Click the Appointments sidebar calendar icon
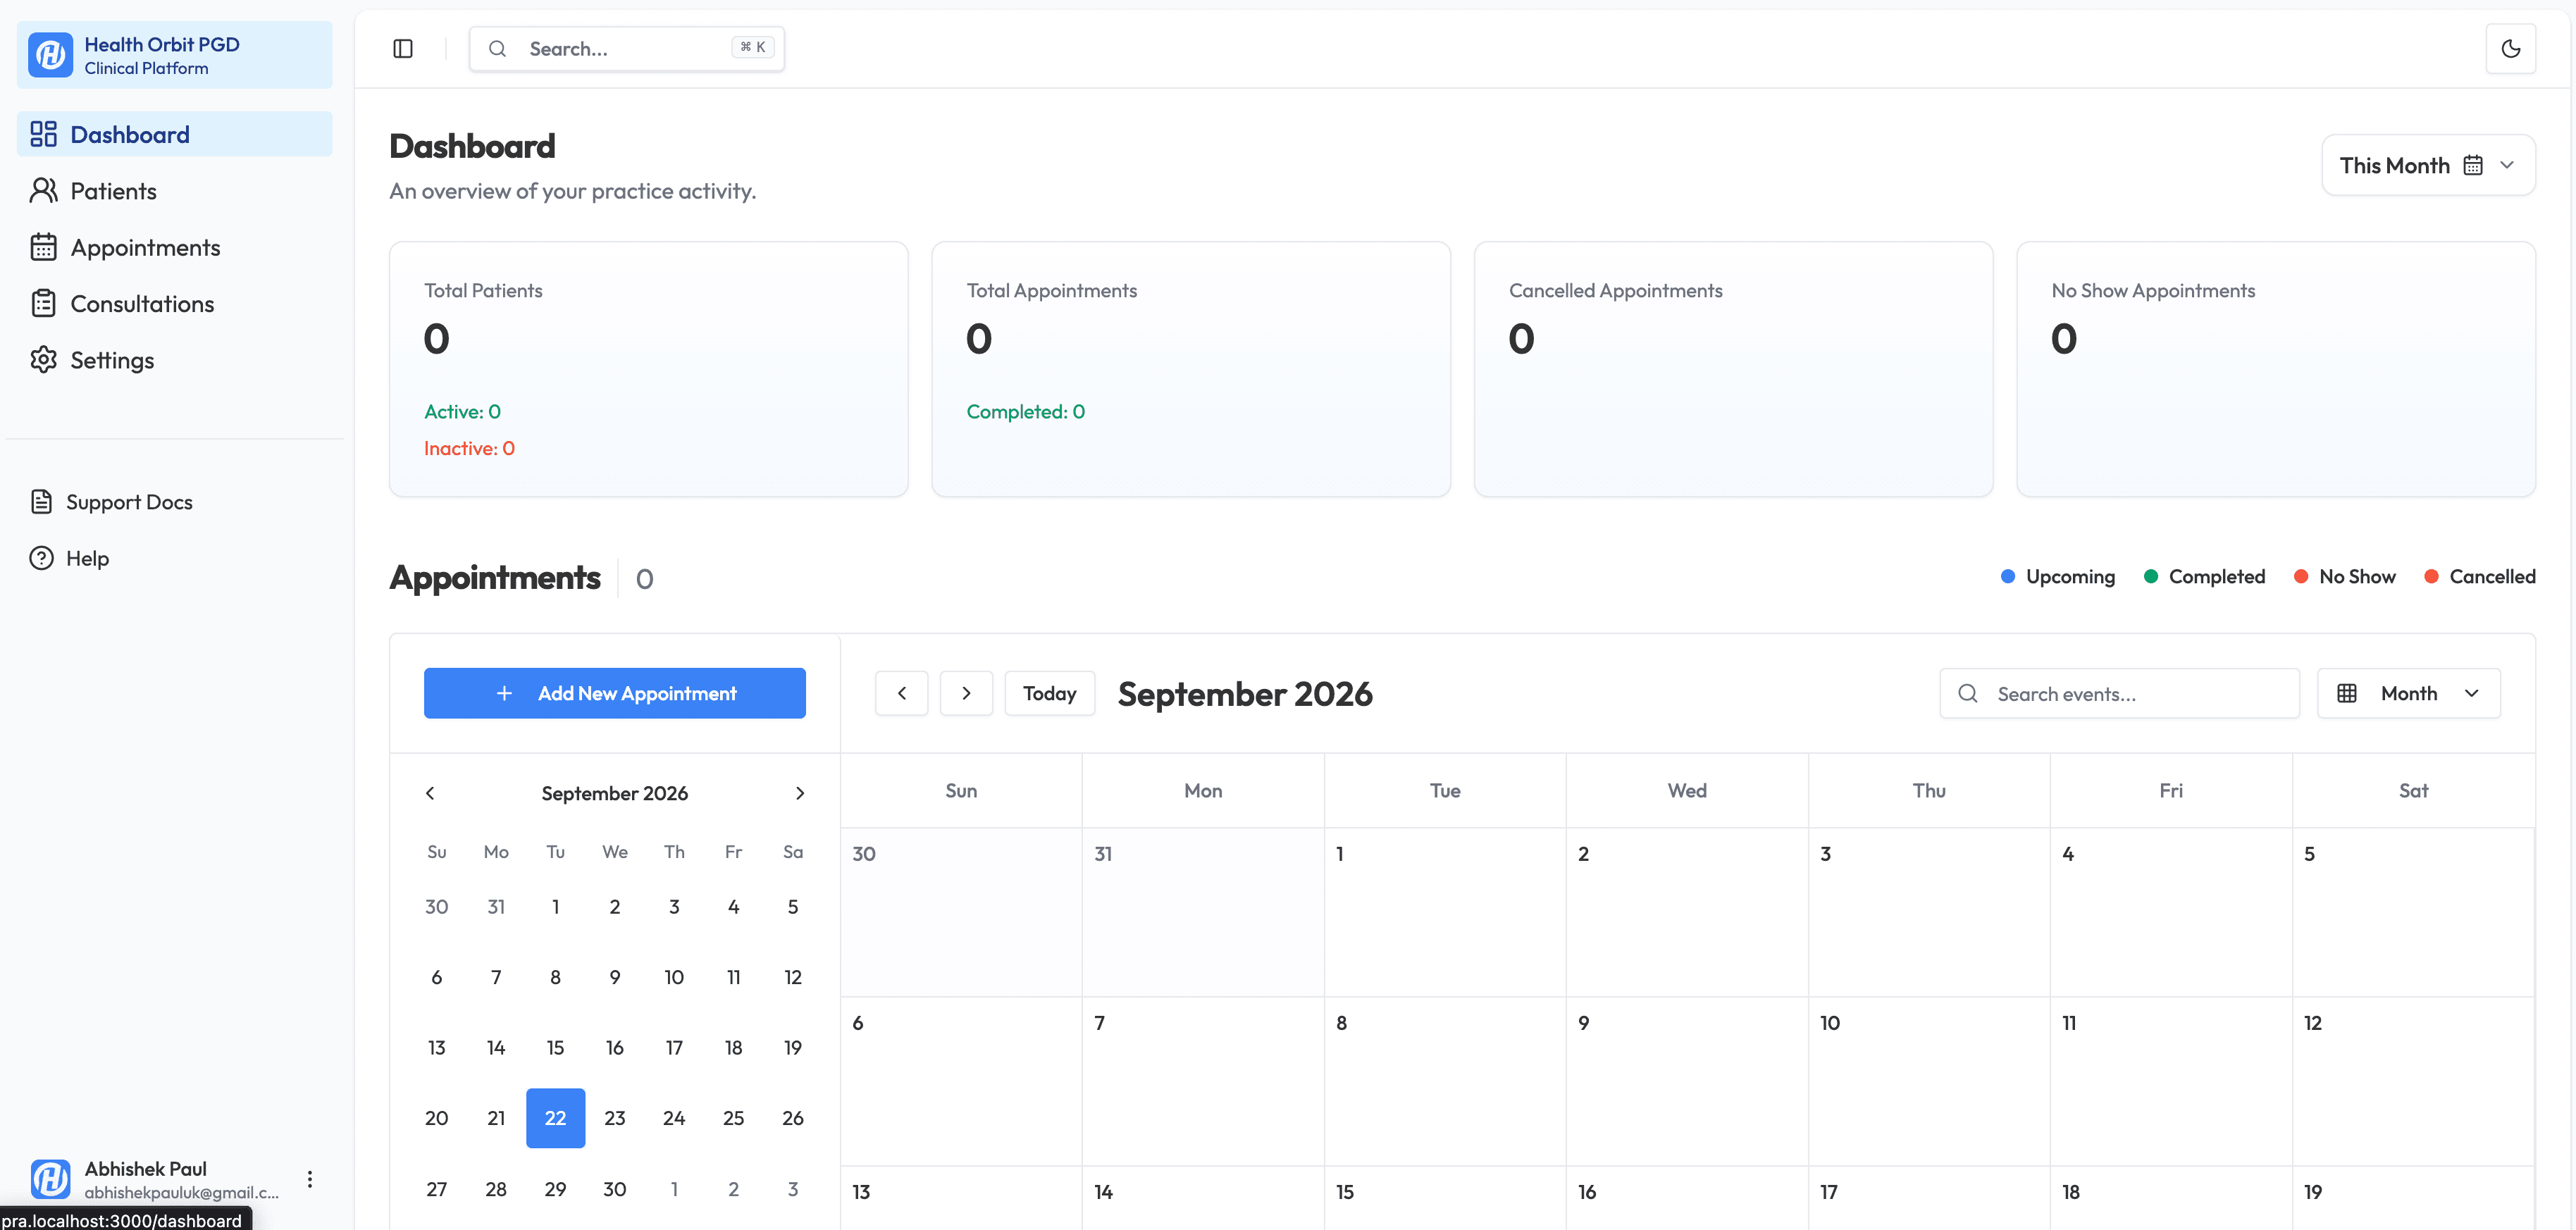This screenshot has width=2576, height=1230. pos(43,247)
